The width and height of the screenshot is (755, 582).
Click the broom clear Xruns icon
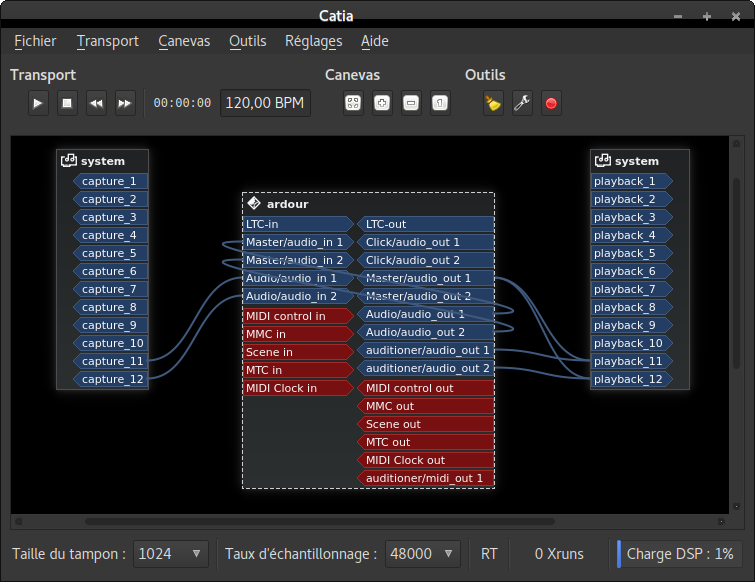(x=492, y=103)
